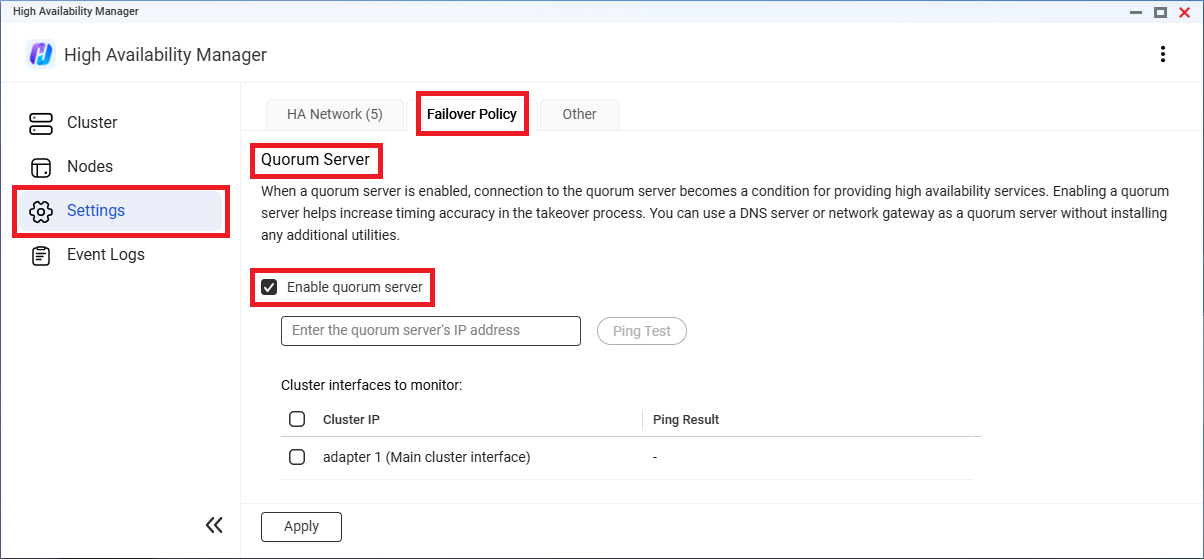The image size is (1204, 560).
Task: Click the Settings gear icon
Action: coord(41,211)
